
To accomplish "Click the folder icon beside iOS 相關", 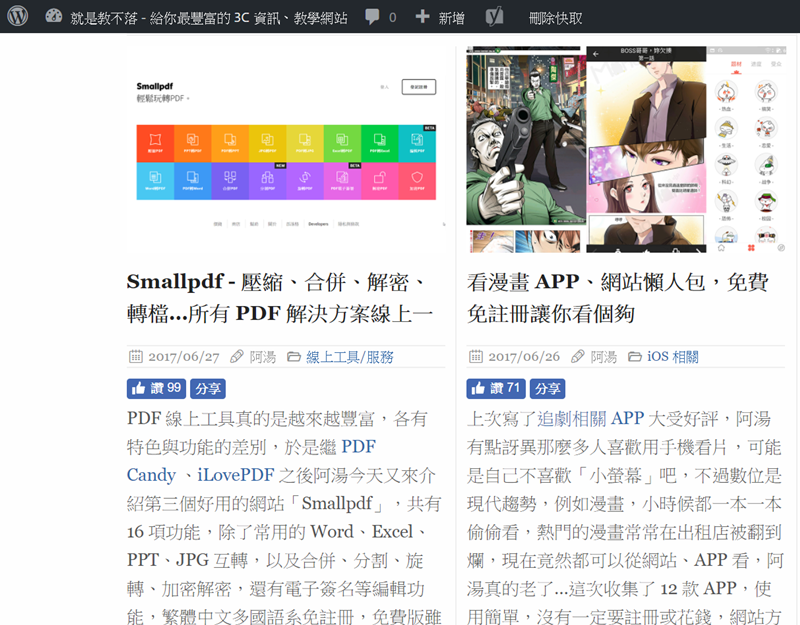I will tap(634, 357).
